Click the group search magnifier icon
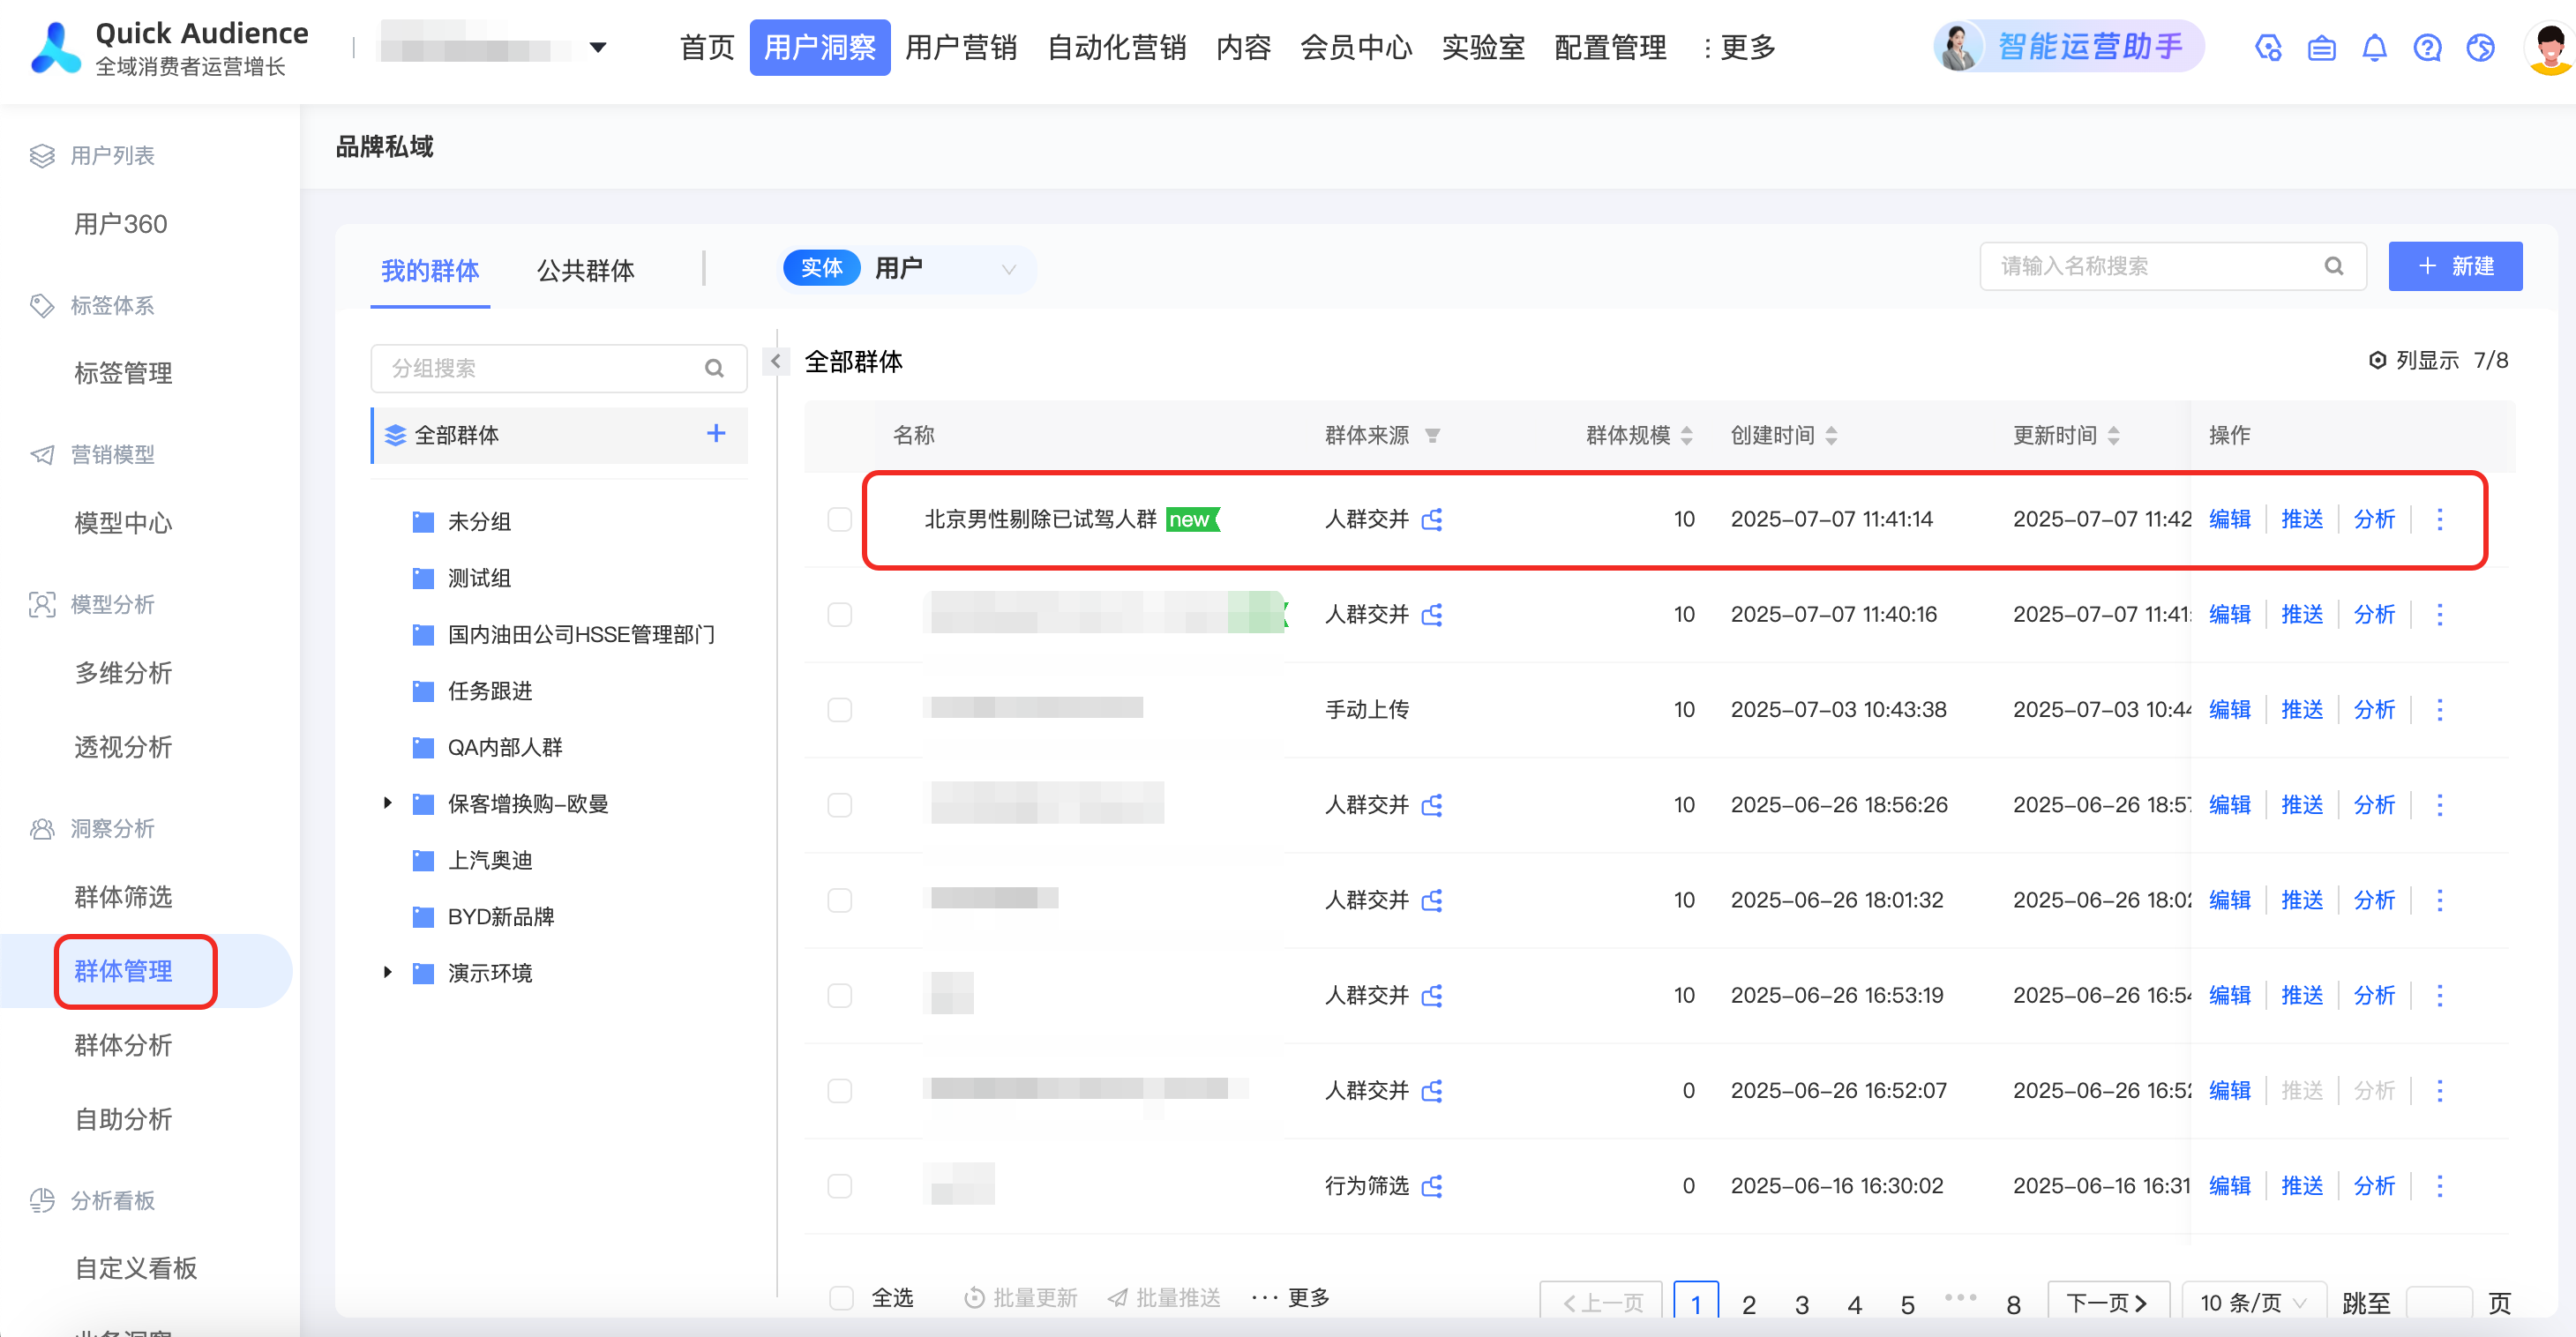This screenshot has width=2576, height=1337. (x=714, y=368)
